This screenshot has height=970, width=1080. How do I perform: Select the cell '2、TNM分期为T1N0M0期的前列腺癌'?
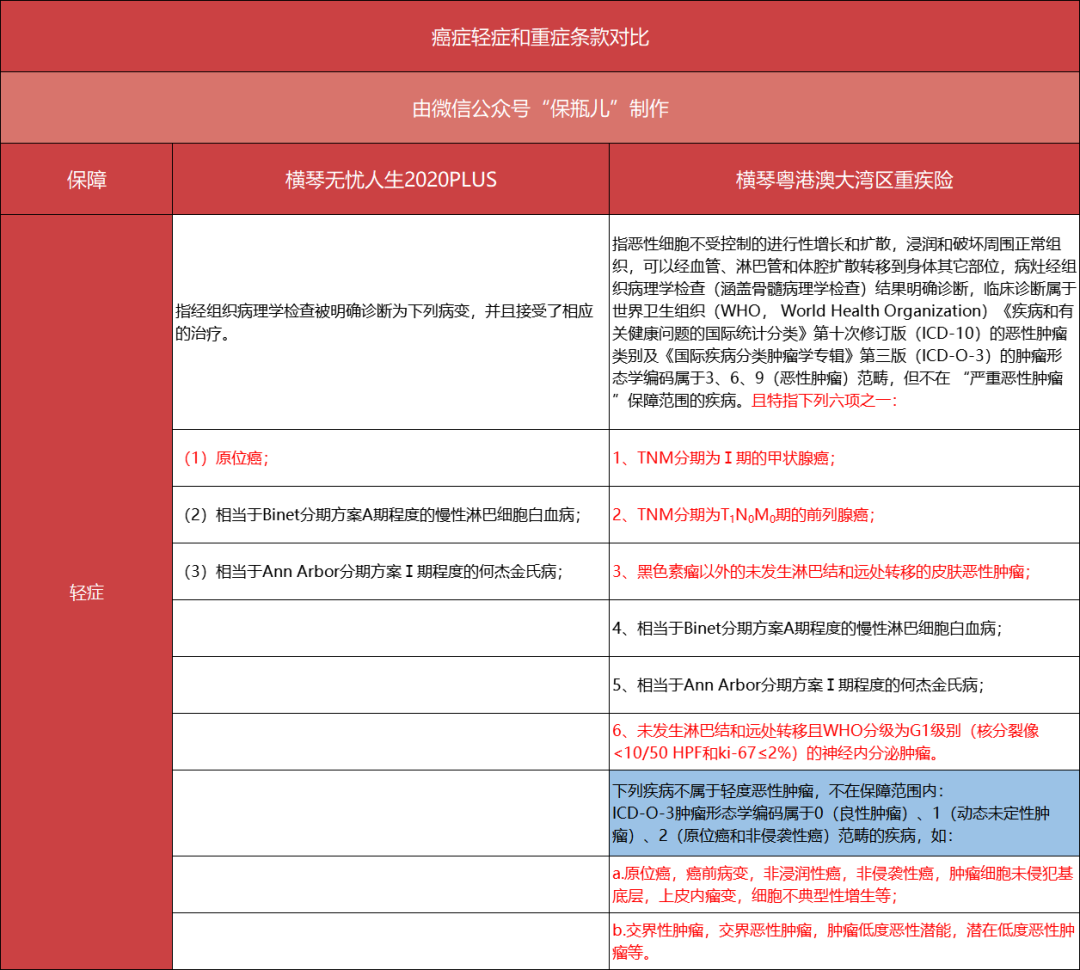844,515
